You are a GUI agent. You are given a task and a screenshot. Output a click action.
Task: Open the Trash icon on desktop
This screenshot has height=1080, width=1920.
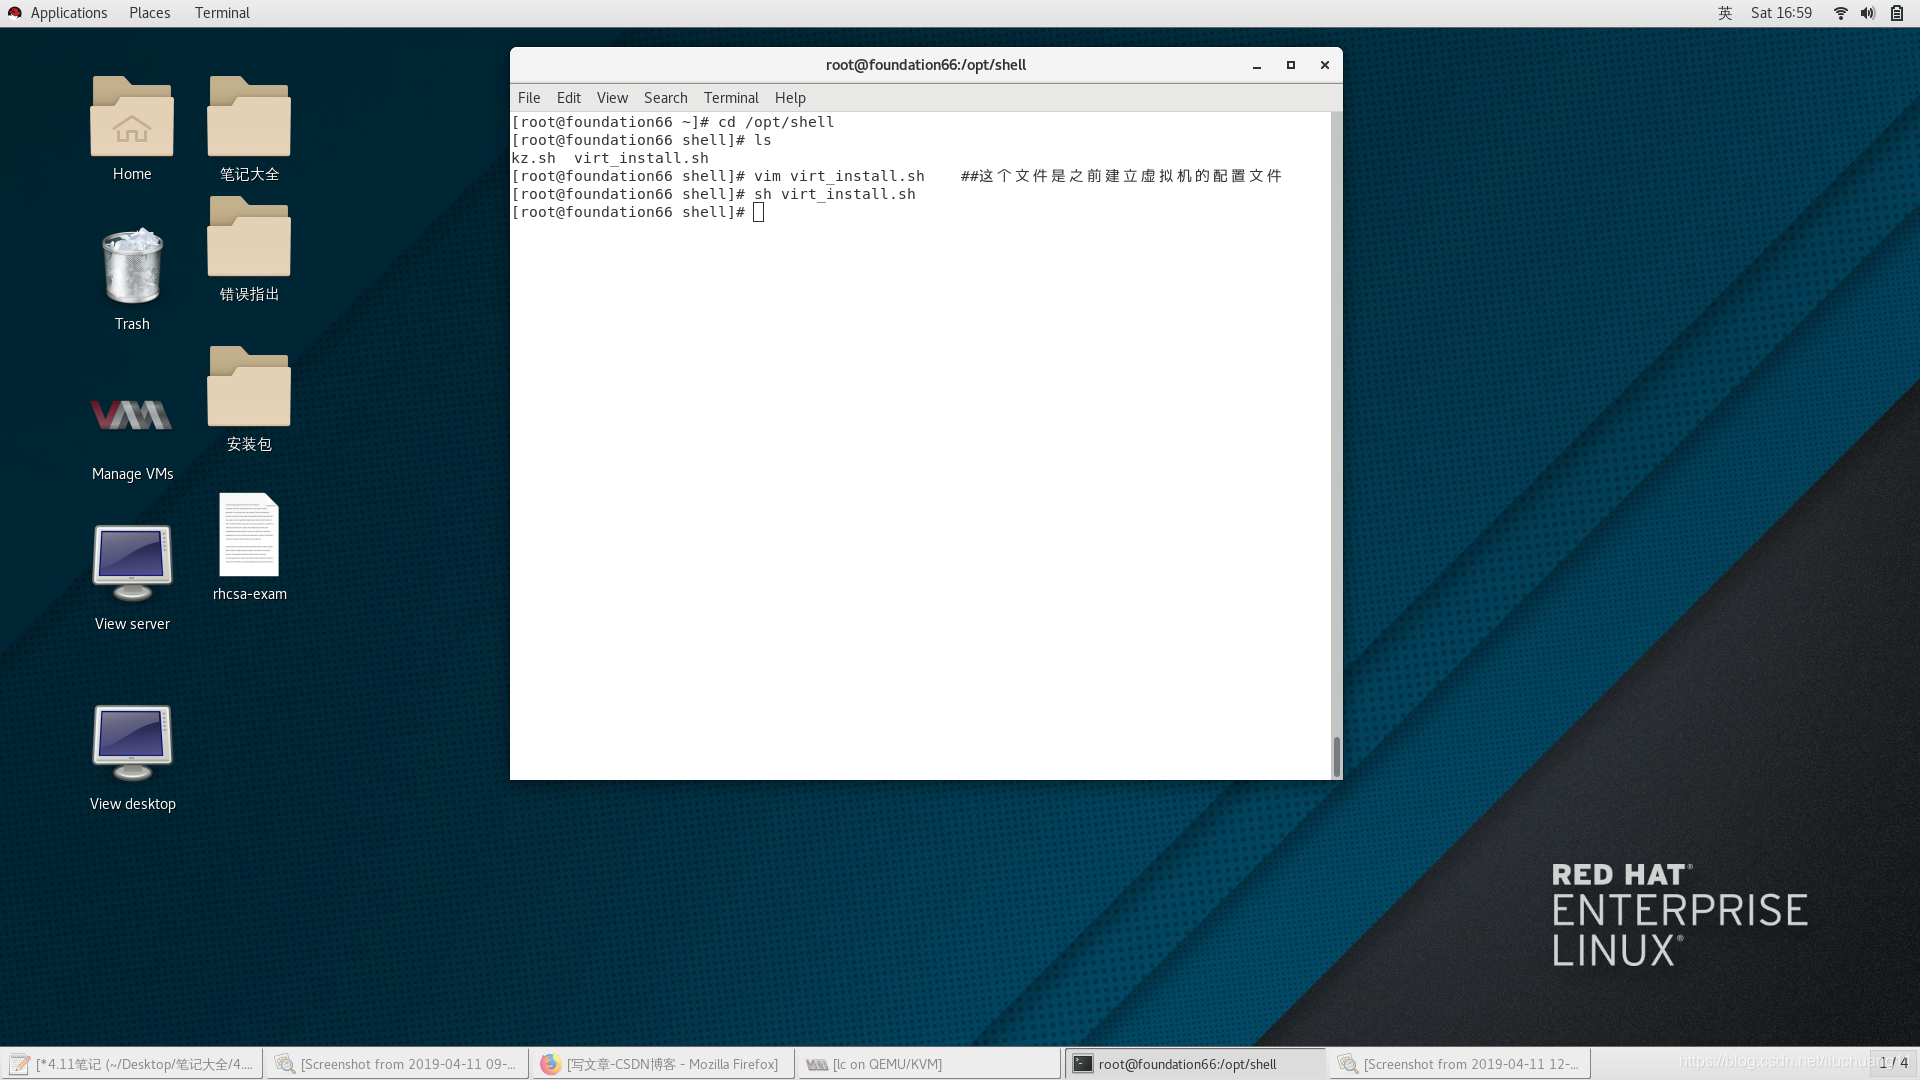click(x=132, y=267)
